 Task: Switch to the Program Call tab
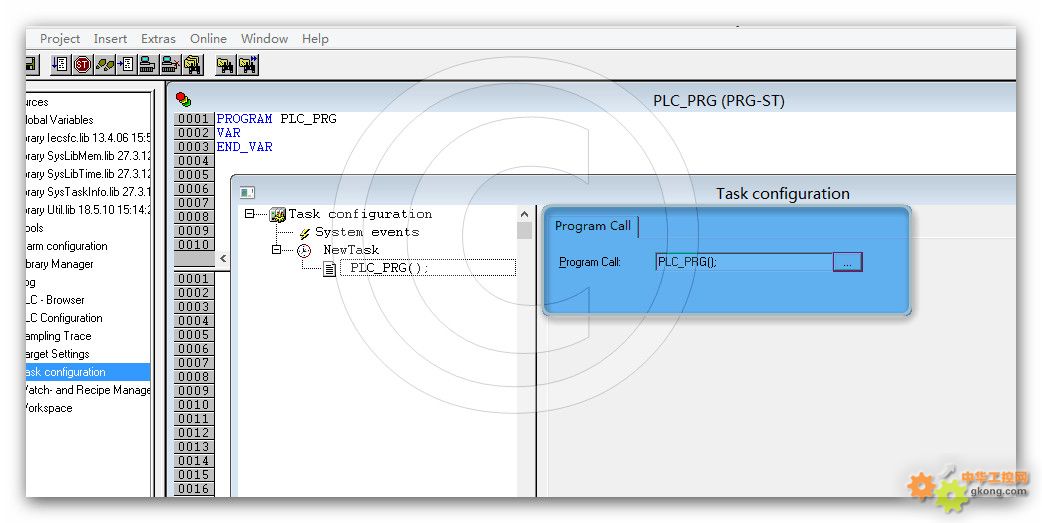(593, 226)
